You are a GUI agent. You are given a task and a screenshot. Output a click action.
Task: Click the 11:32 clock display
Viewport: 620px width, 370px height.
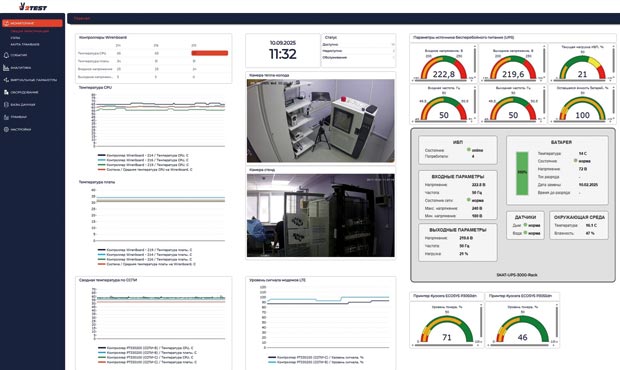coord(283,54)
